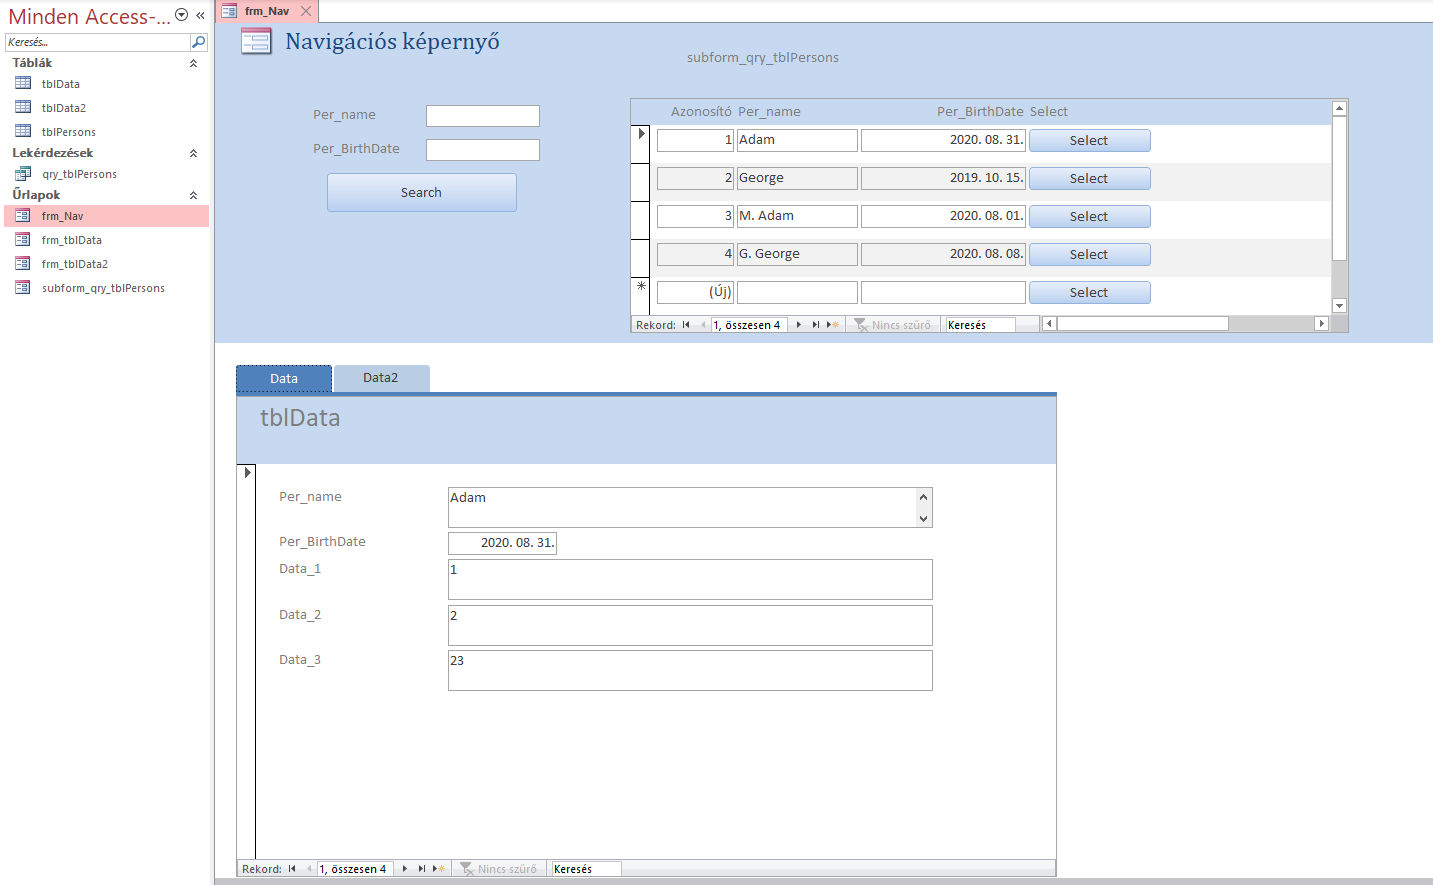
Task: Click the magnifier icon in navigation search box
Action: coord(198,42)
